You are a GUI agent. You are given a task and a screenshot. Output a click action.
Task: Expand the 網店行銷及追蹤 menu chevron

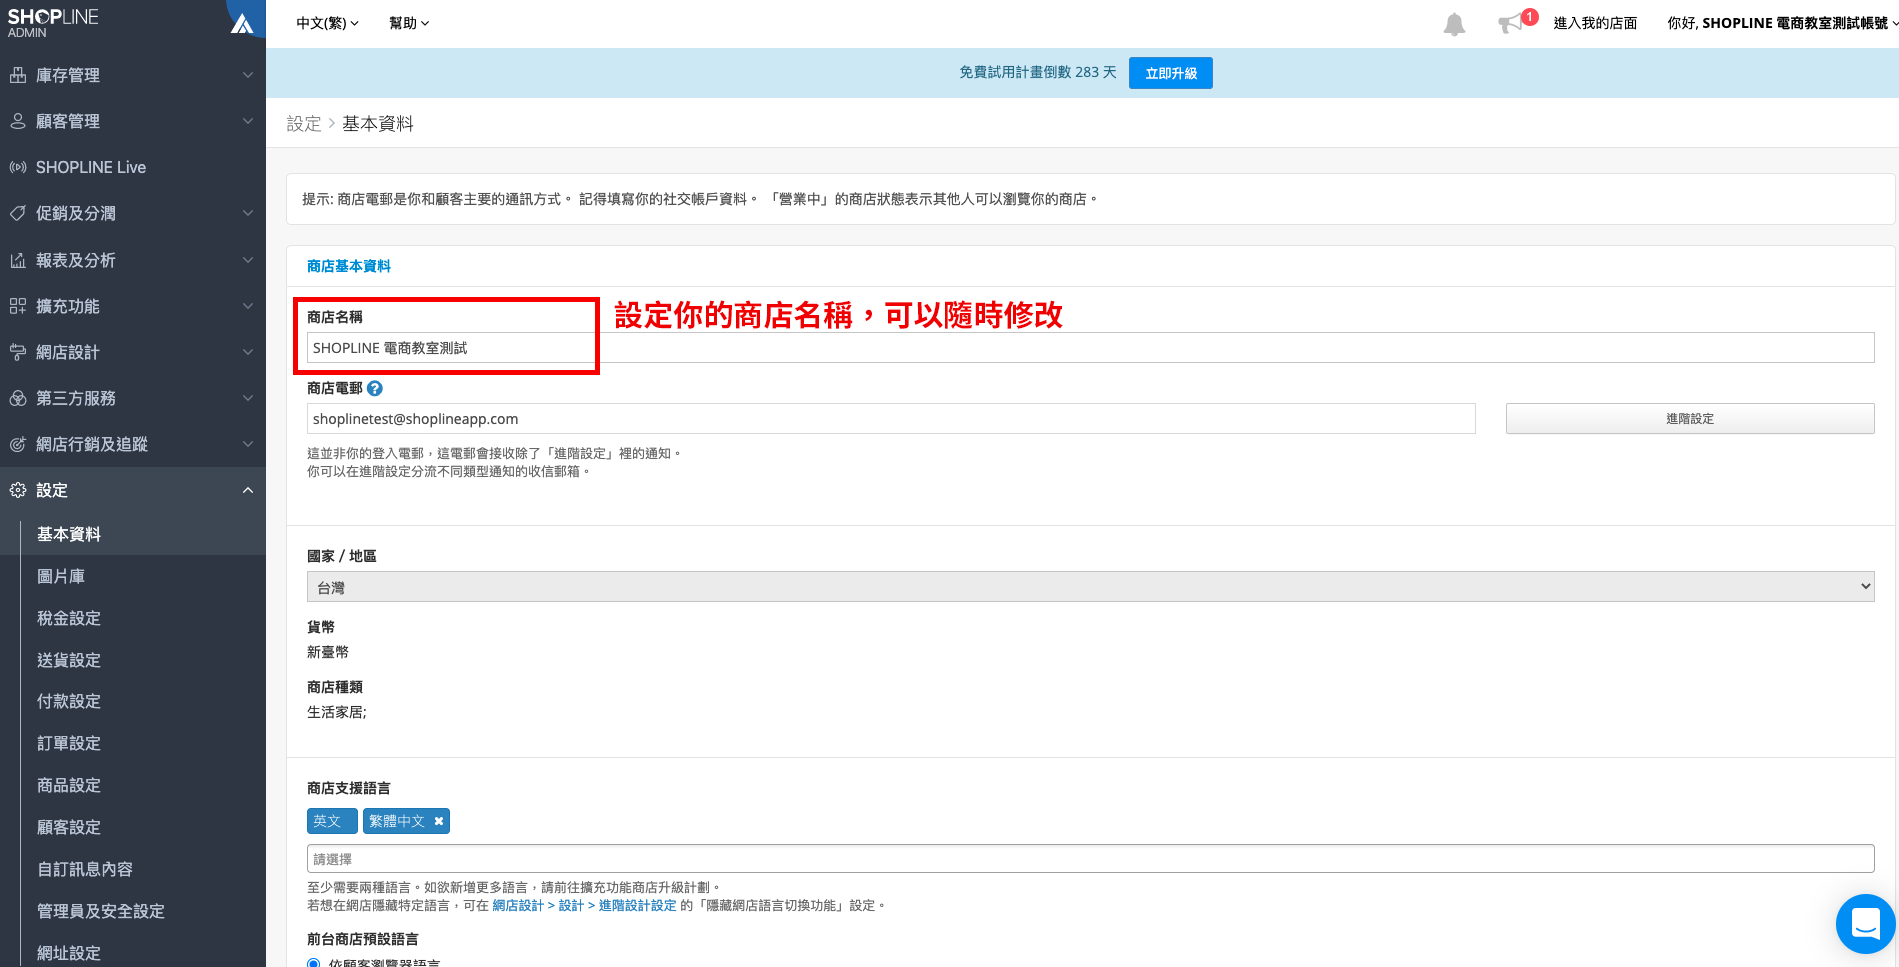(248, 444)
